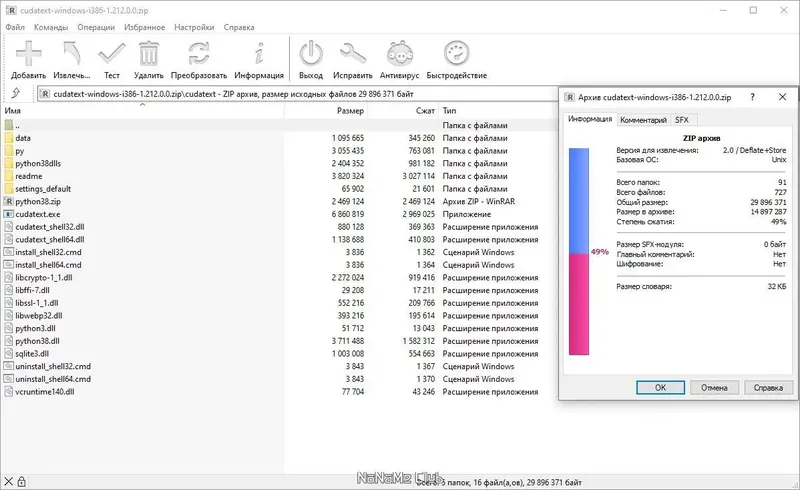The width and height of the screenshot is (800, 490).
Task: Close the archive info dialog
Action: 783,97
